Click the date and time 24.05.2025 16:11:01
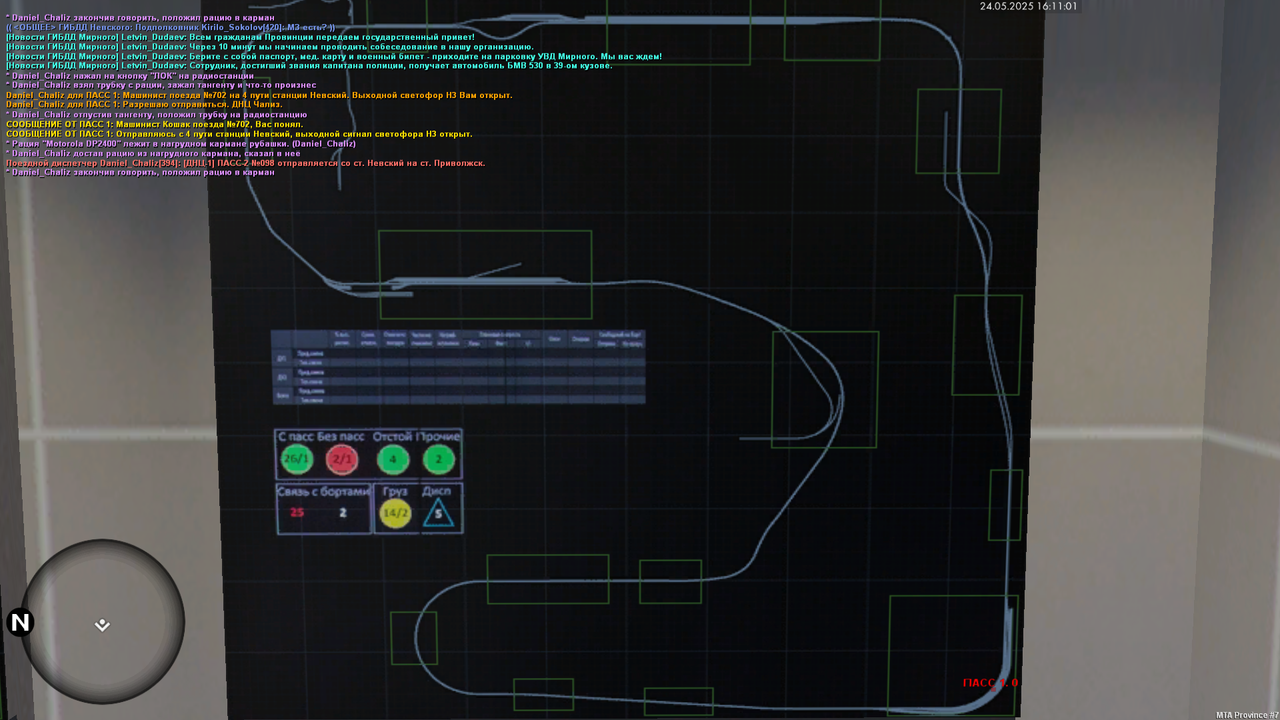This screenshot has height=720, width=1280. tap(1028, 6)
